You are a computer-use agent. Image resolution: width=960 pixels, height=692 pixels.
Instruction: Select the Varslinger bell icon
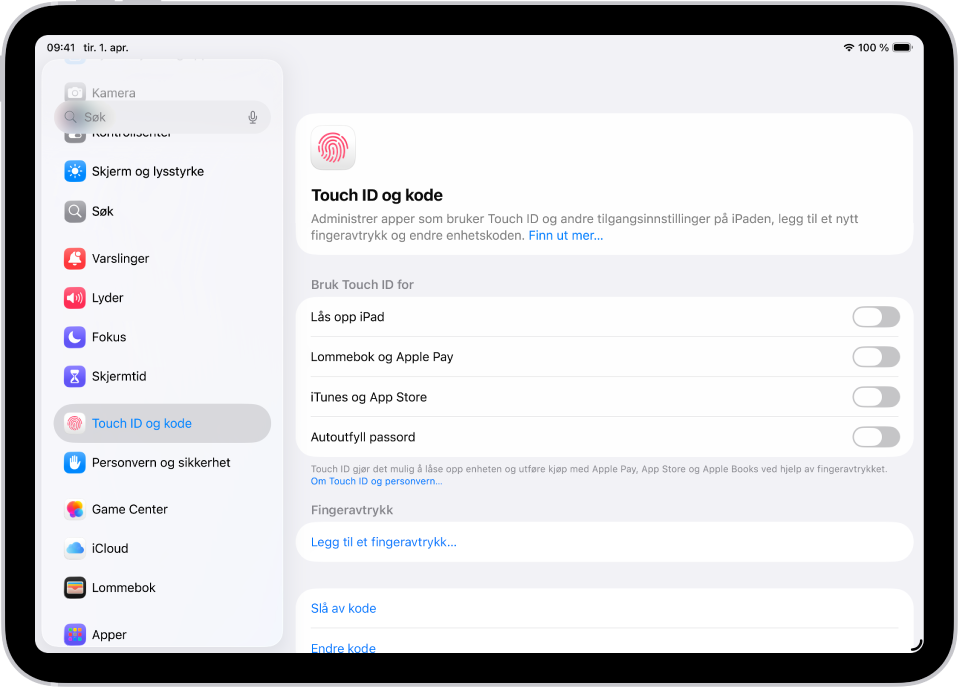[75, 258]
